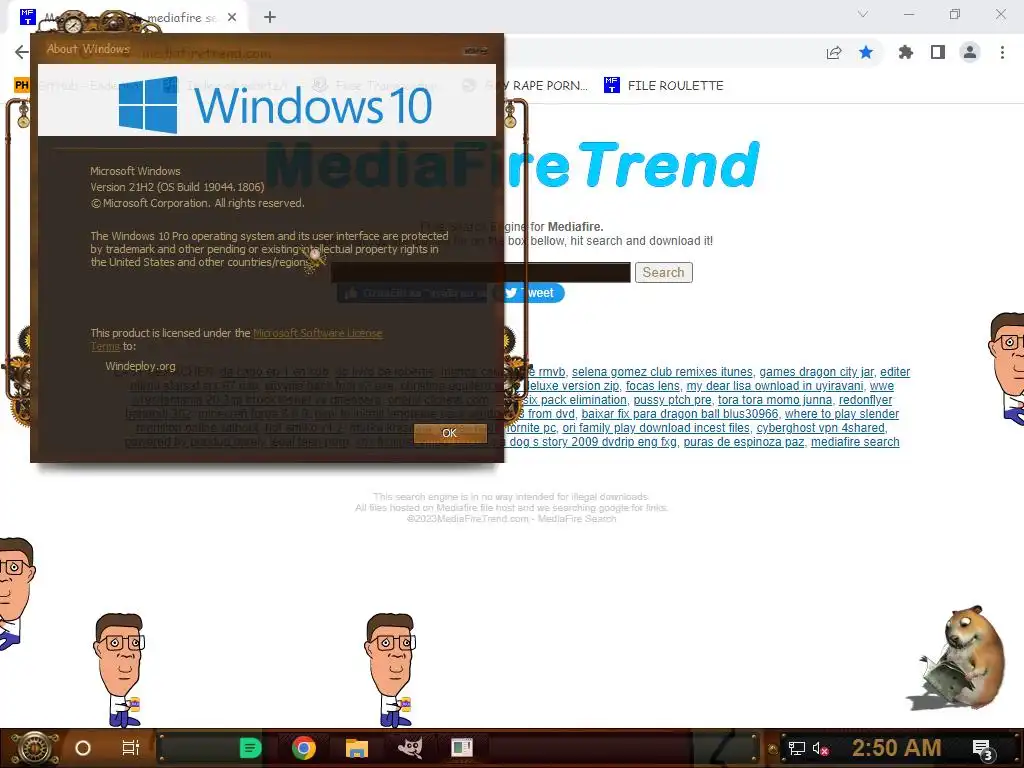This screenshot has height=768, width=1024.
Task: Show the Chrome side panel
Action: tap(938, 52)
